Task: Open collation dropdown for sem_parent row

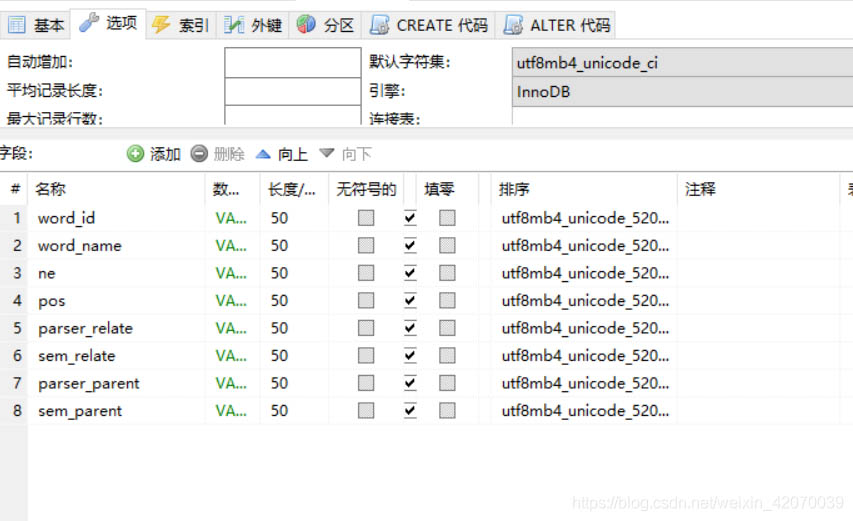Action: pyautogui.click(x=585, y=411)
